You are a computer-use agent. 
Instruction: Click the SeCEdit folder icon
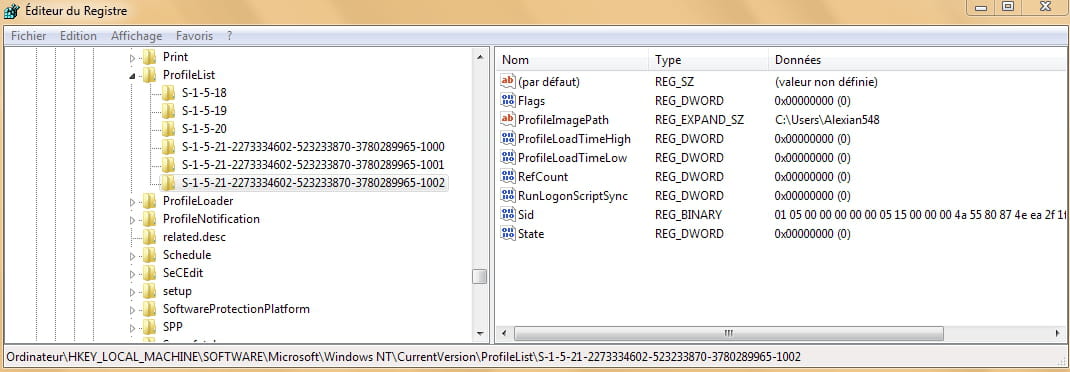[x=149, y=273]
